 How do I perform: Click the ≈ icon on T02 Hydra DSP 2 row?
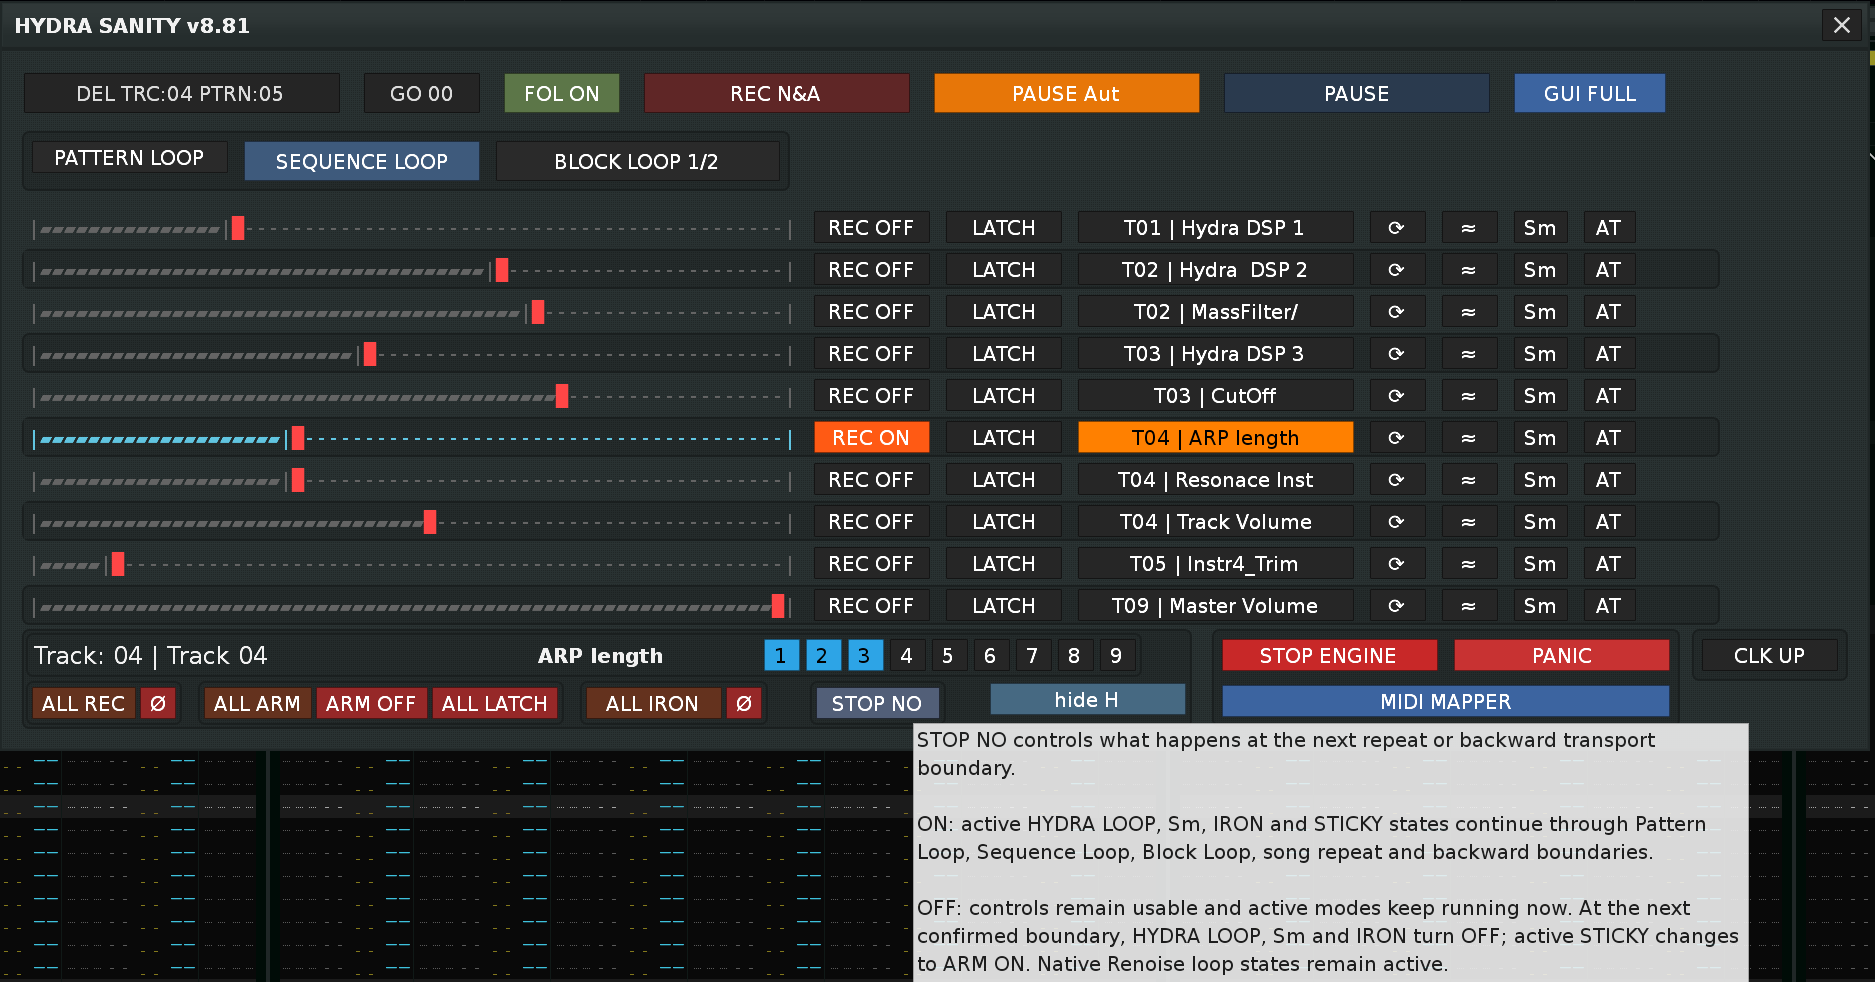1469,270
